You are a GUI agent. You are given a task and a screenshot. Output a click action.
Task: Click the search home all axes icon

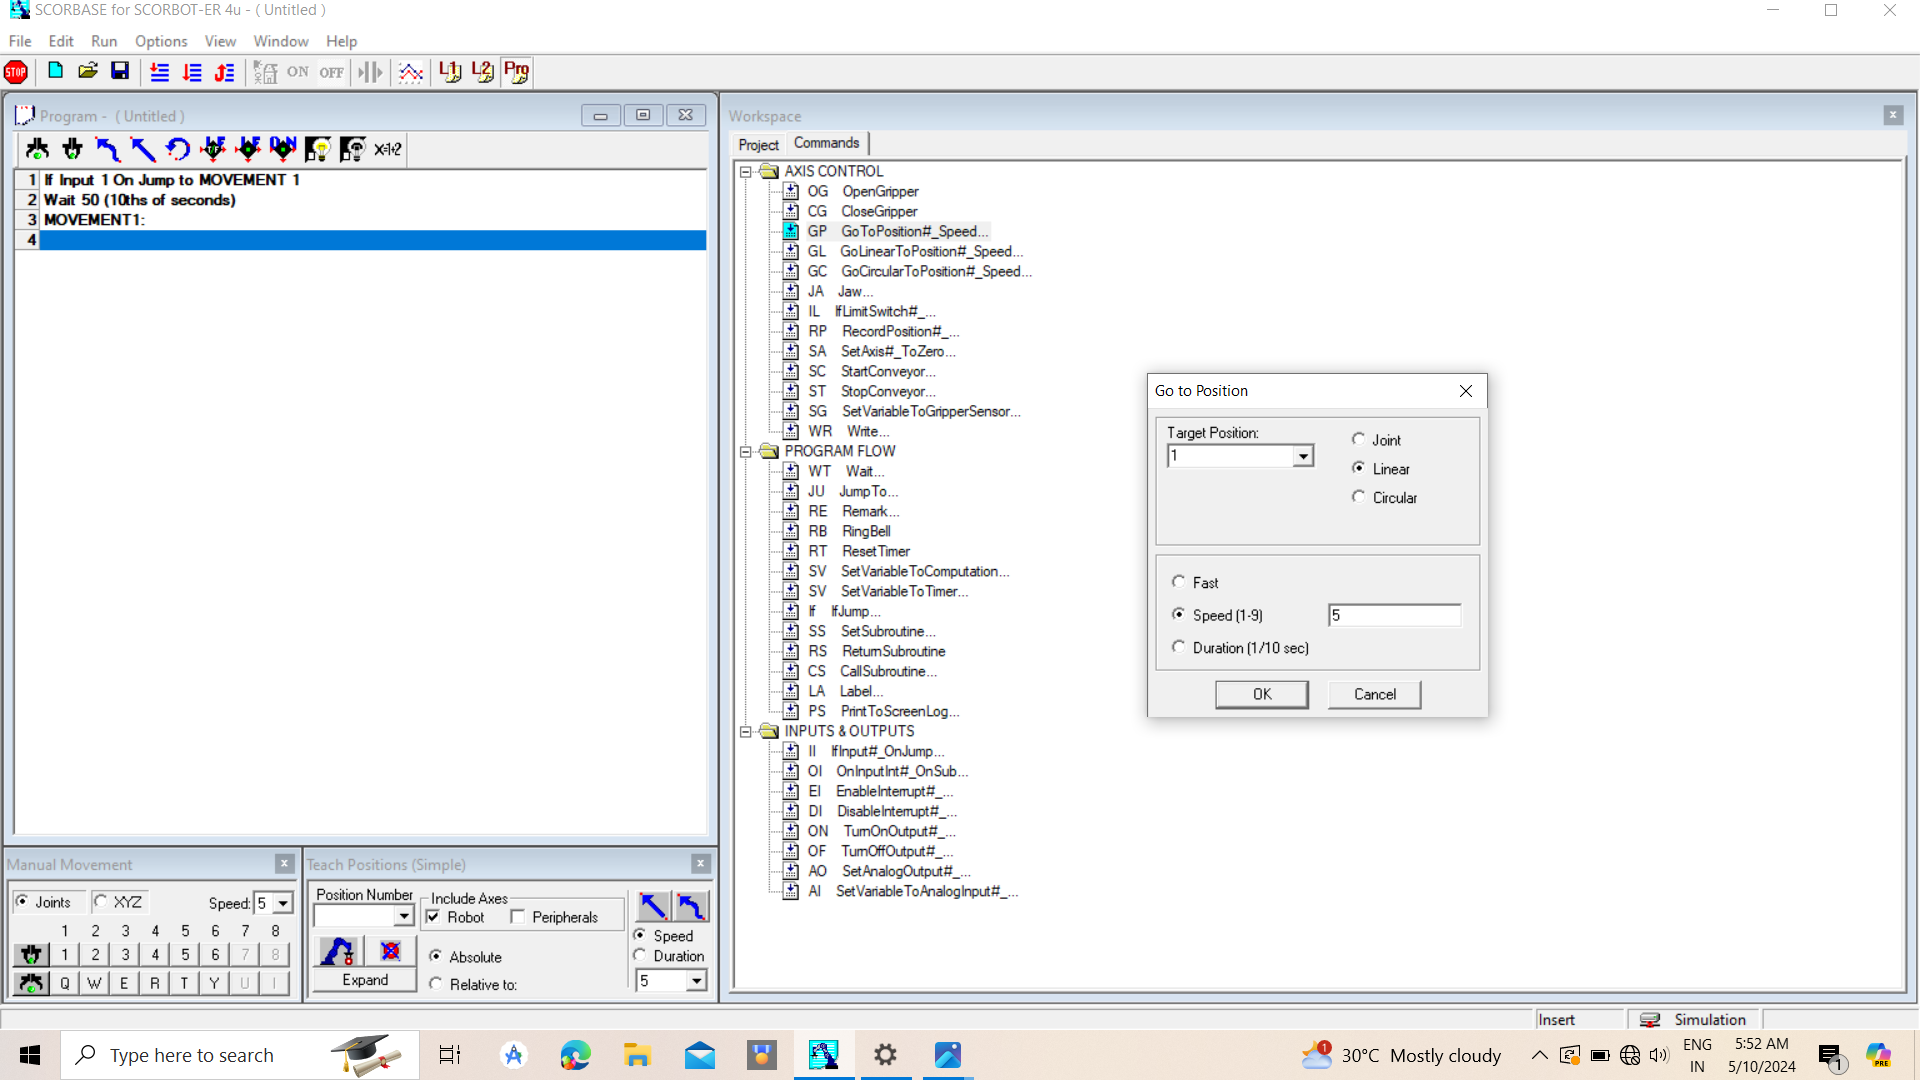[x=265, y=72]
